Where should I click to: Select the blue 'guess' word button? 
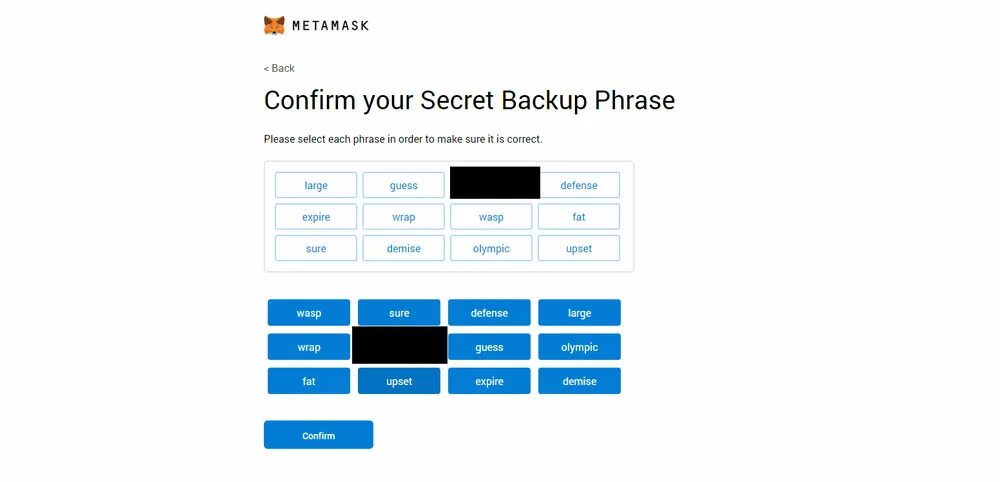pyautogui.click(x=489, y=347)
